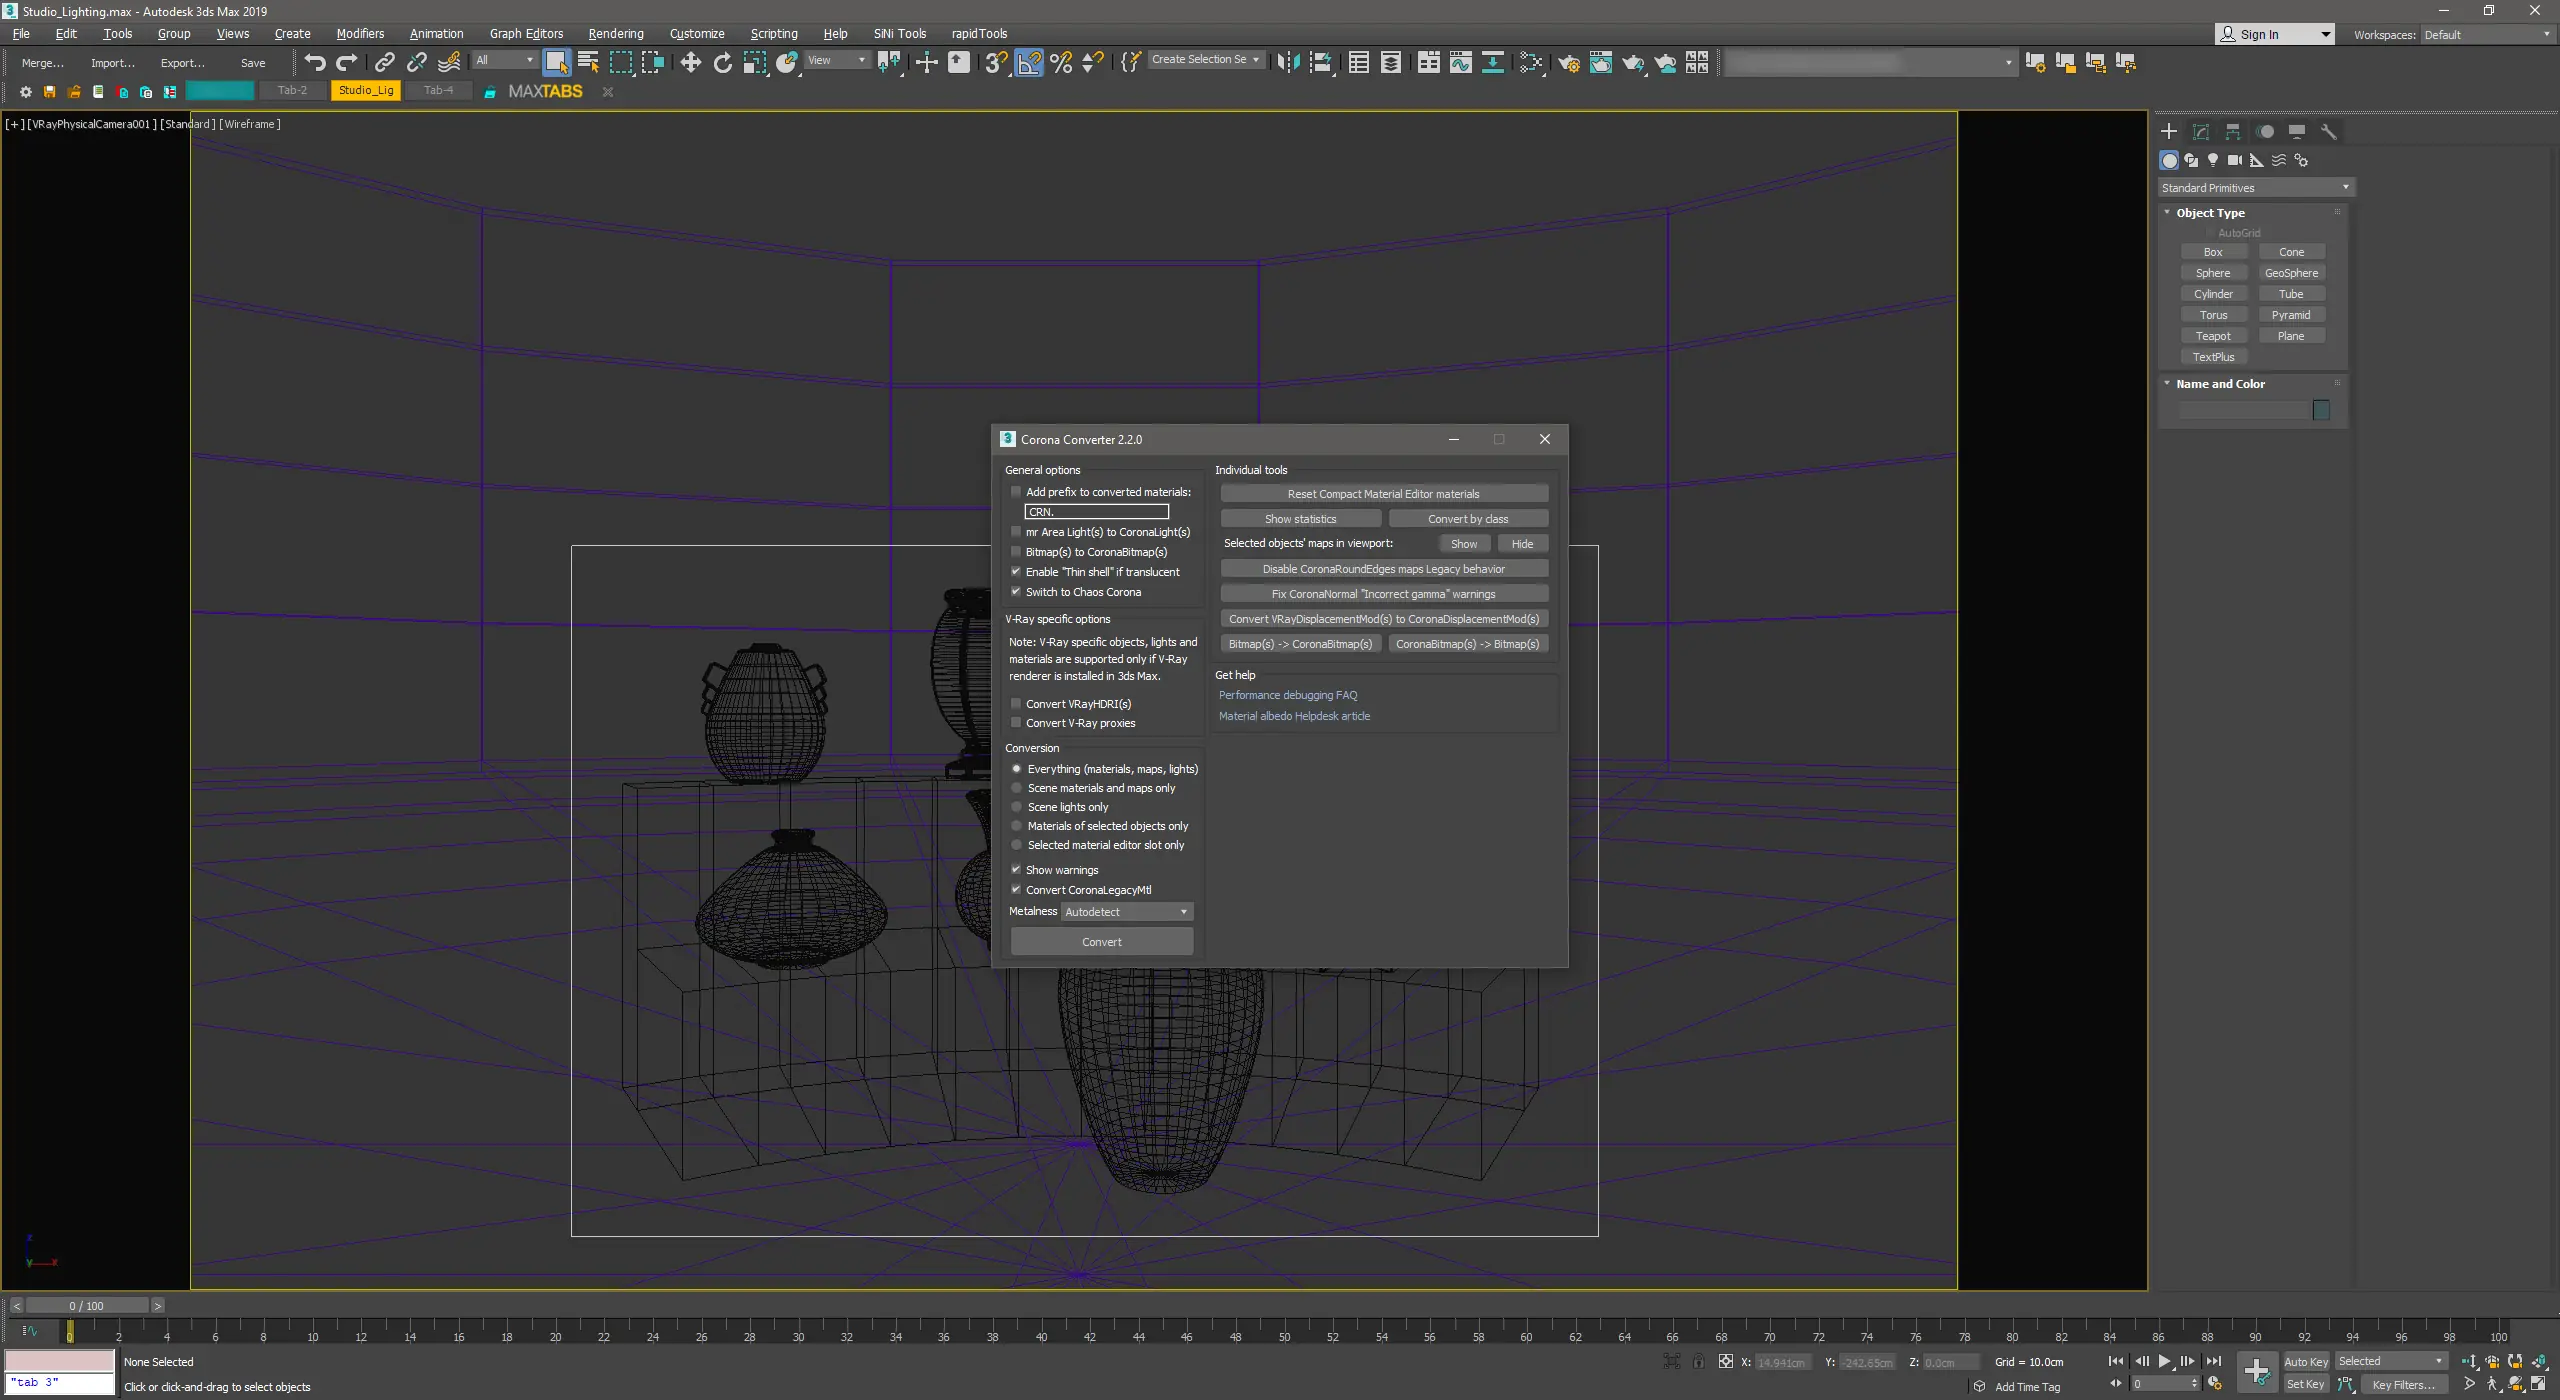Screen dimensions: 2560x1400
Task: Open Curve Editor from toolbar
Action: (1460, 63)
